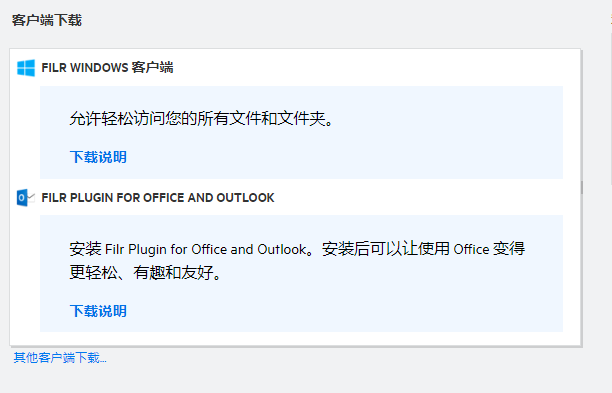Click the orange partial icon at the top-right edge
The height and width of the screenshot is (393, 612).
tap(610, 19)
